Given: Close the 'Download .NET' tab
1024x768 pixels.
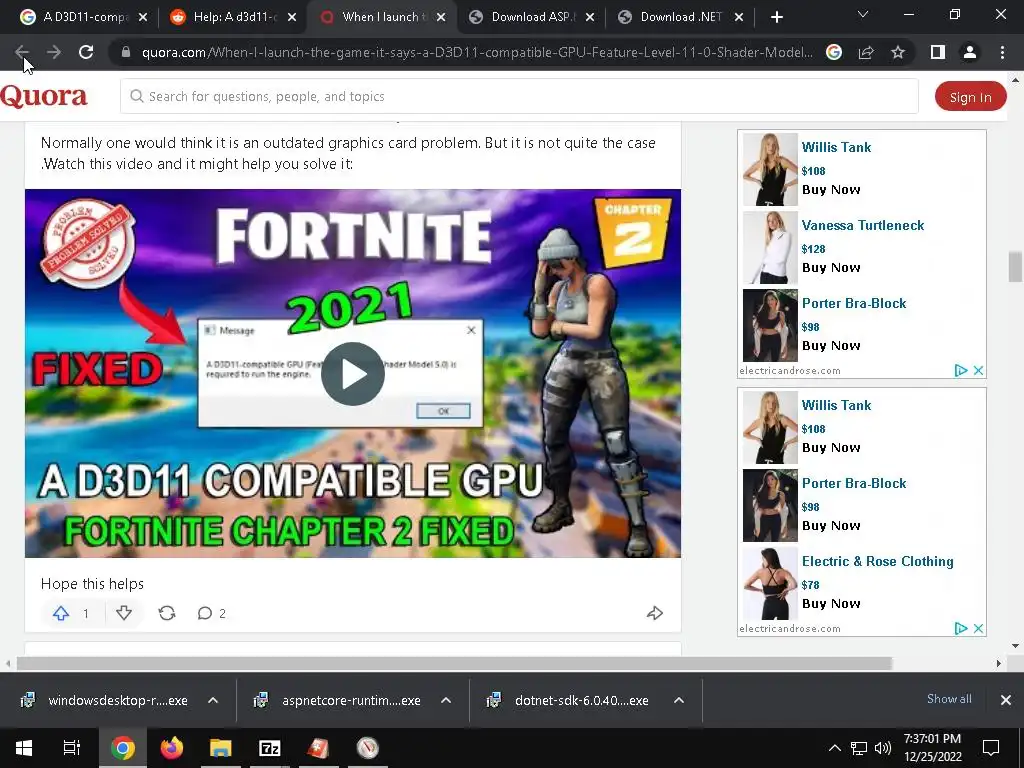Looking at the screenshot, I should [739, 18].
